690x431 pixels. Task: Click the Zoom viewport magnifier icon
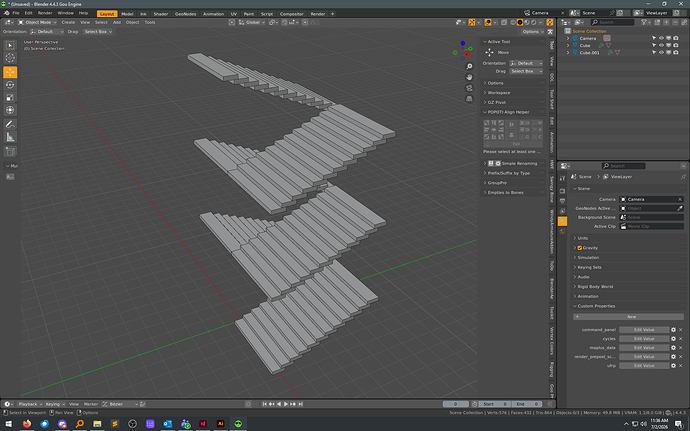coord(470,66)
